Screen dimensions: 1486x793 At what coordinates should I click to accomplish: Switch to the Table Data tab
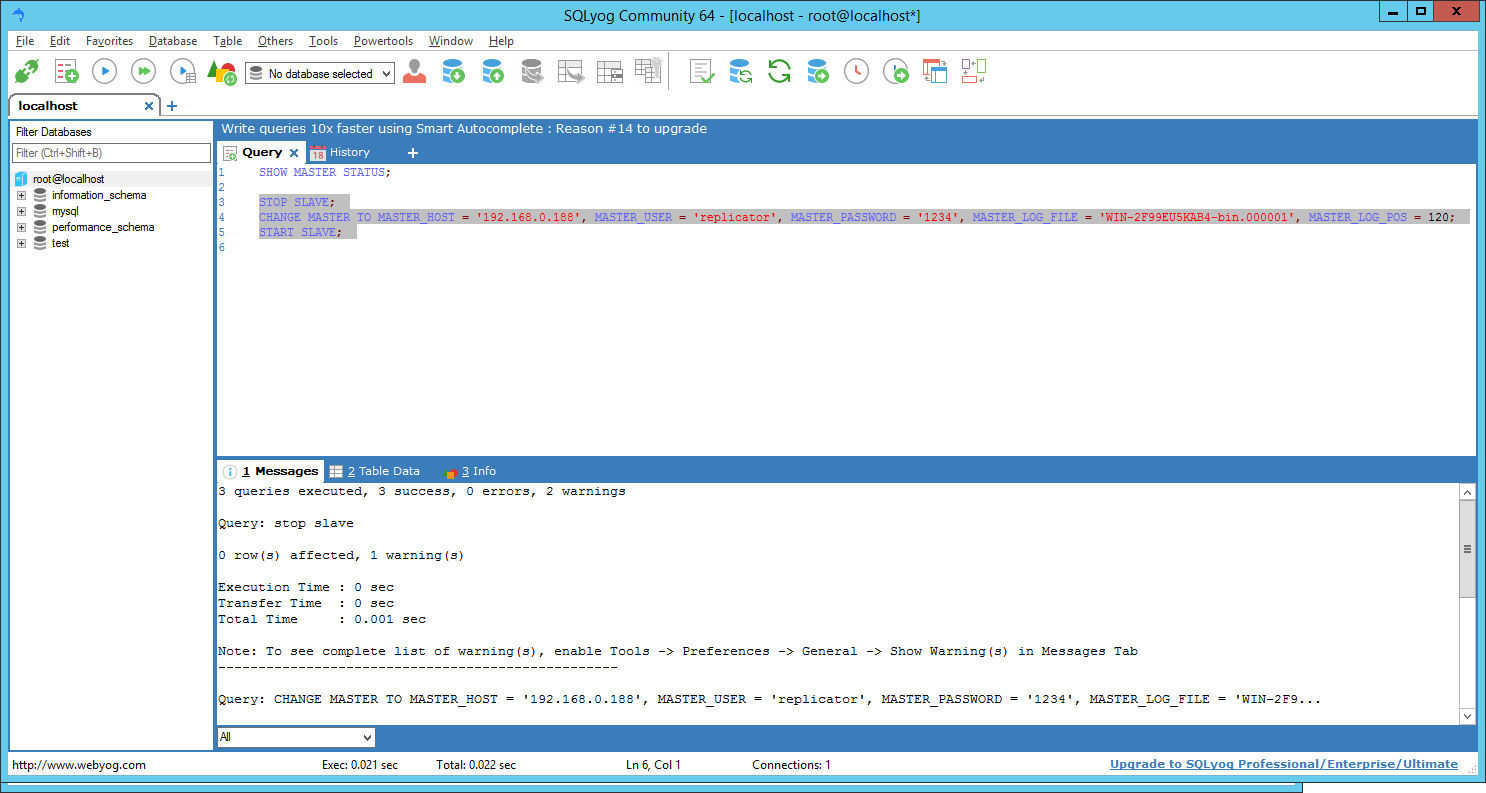point(375,471)
